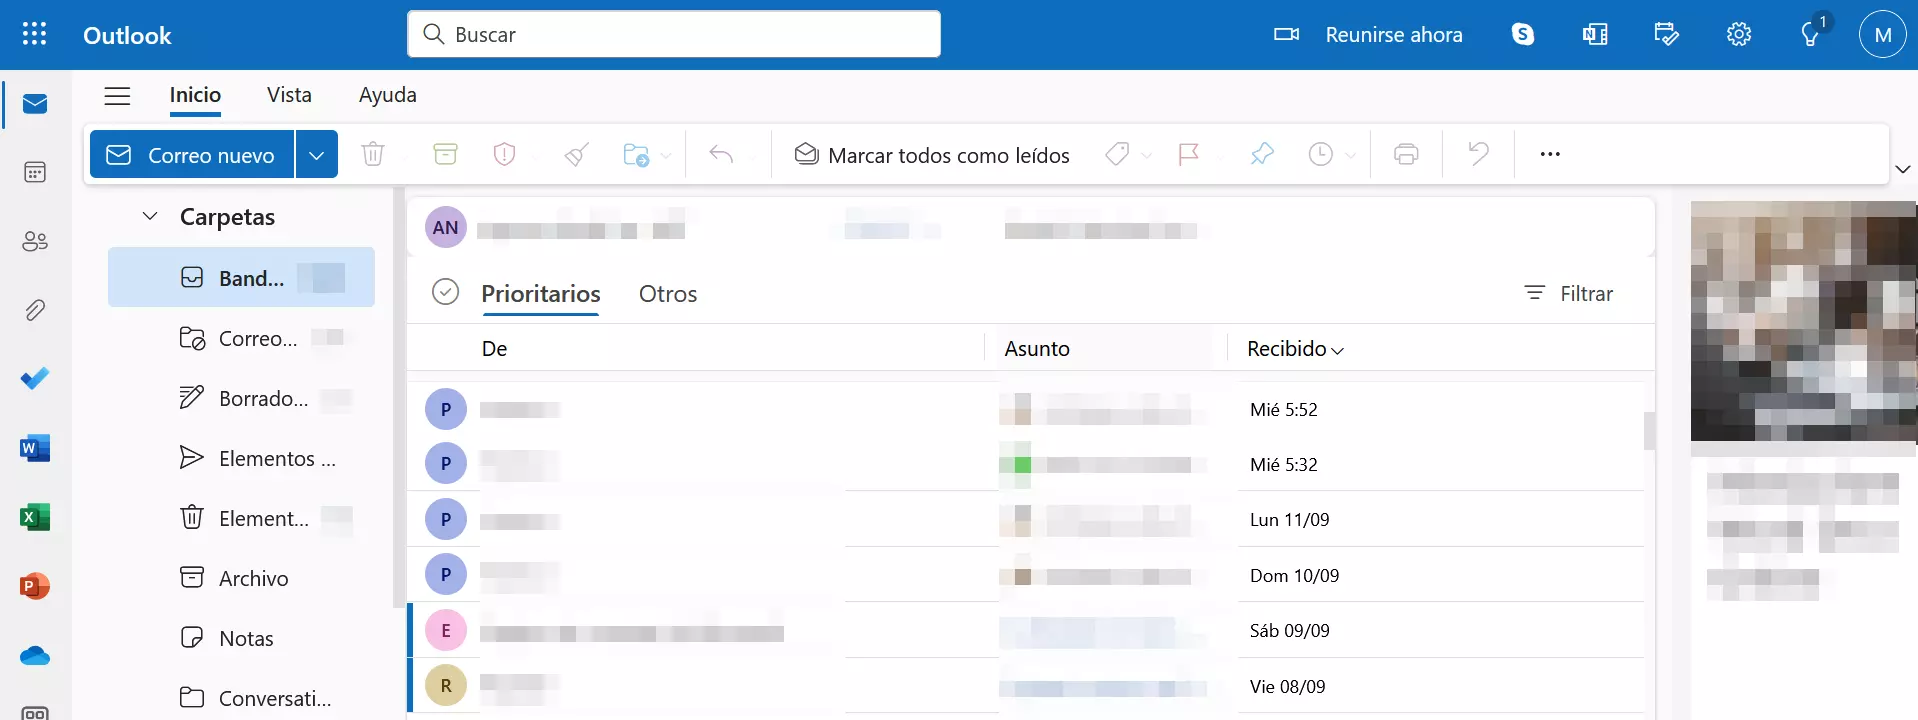Open Calendar in the left rail
The height and width of the screenshot is (720, 1918).
pyautogui.click(x=35, y=172)
